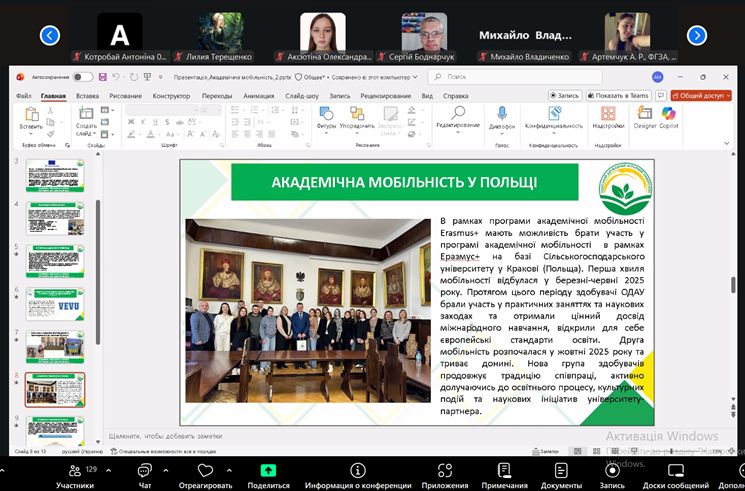
Task: Open the Zoom Apps (Приложения) icon
Action: tap(444, 468)
